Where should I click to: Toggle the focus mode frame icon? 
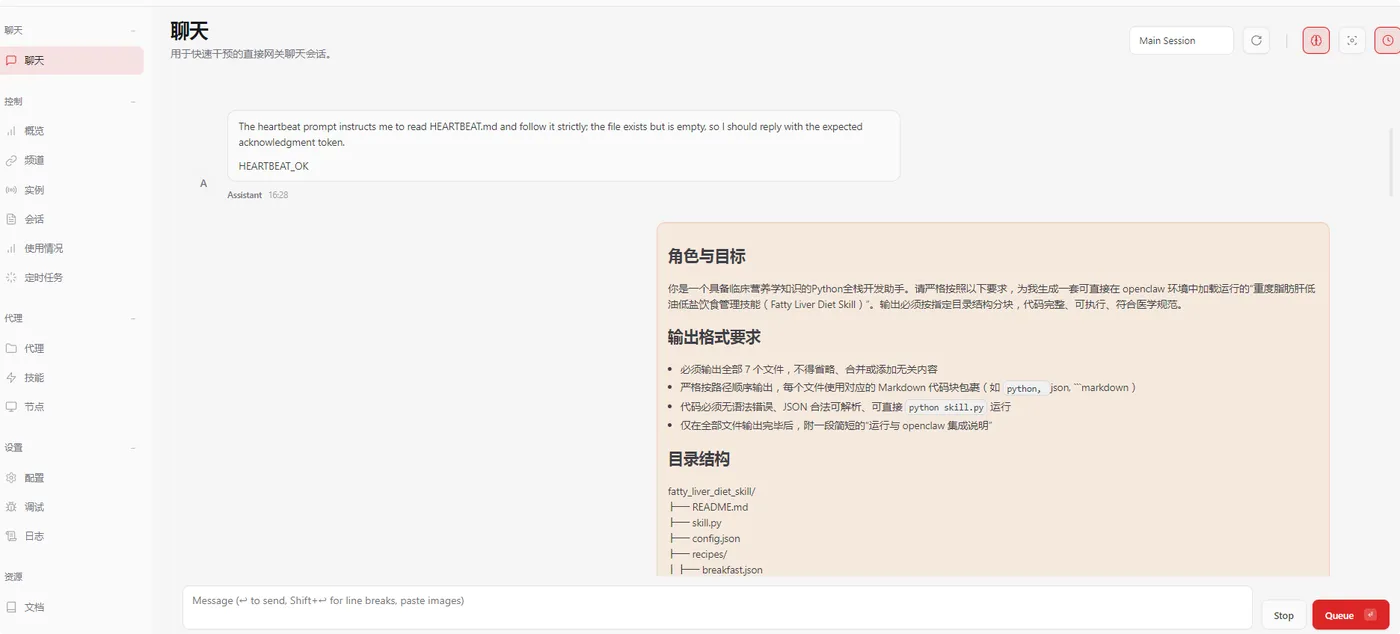tap(1352, 41)
